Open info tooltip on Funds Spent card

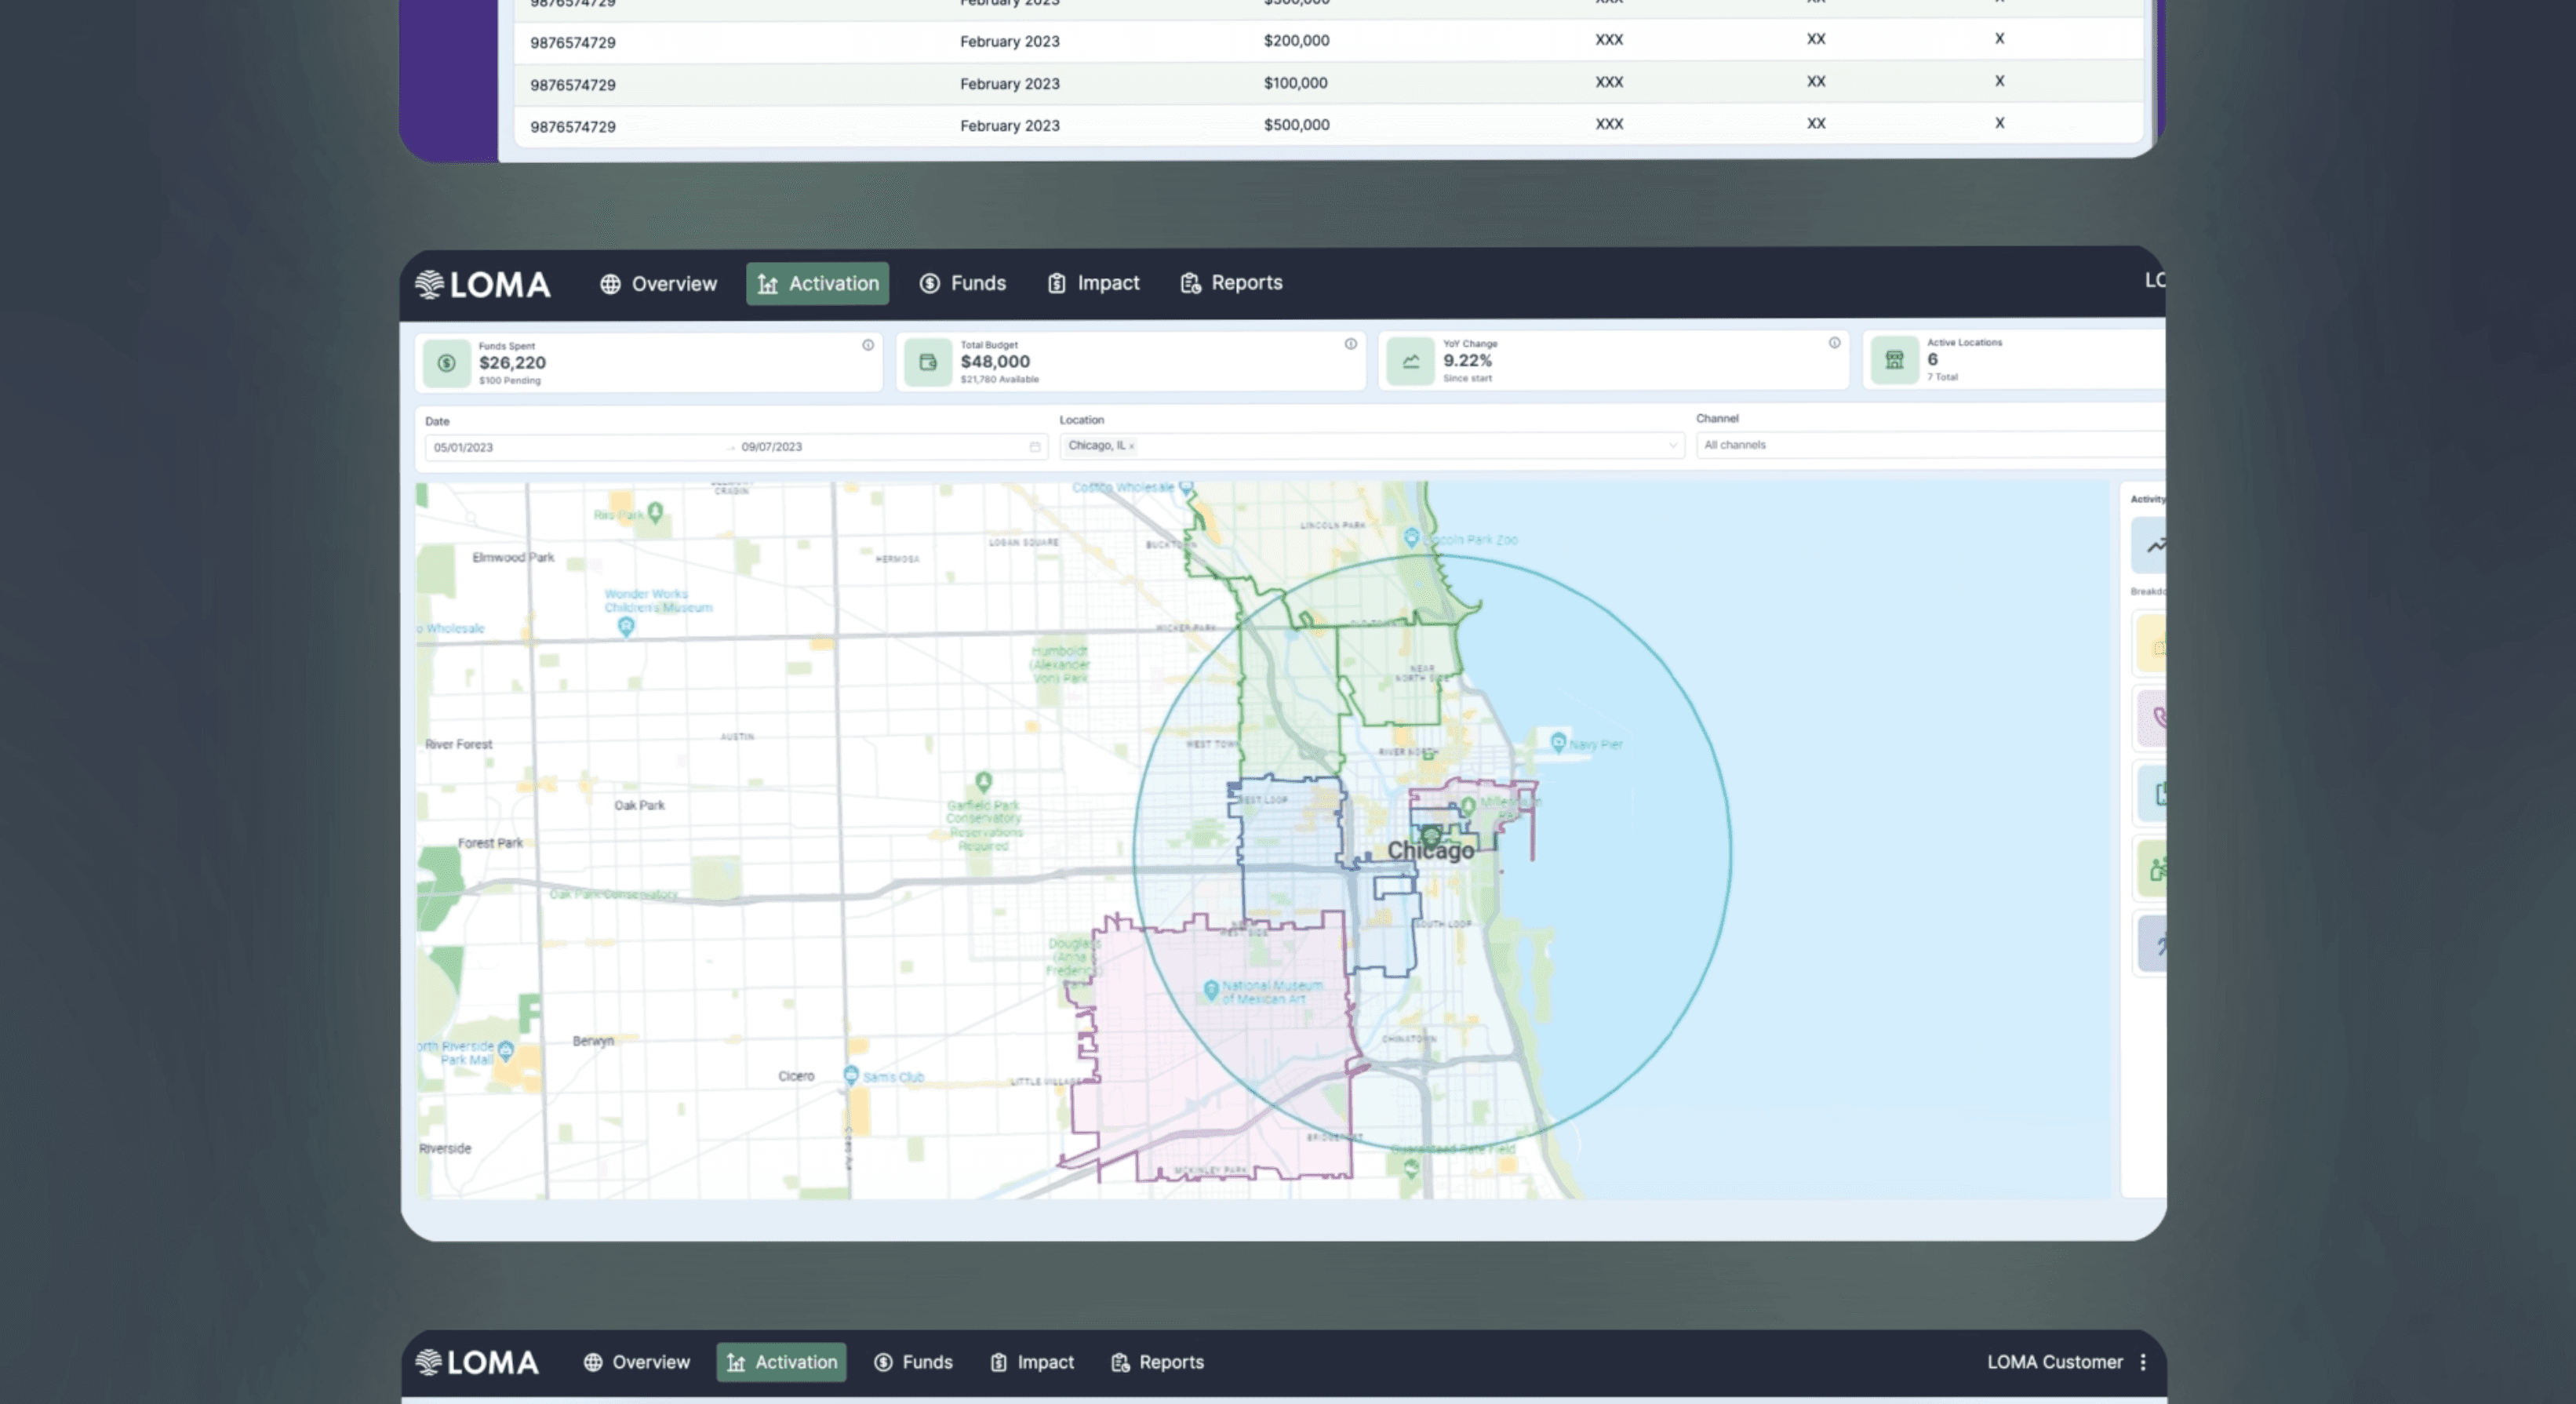tap(868, 345)
